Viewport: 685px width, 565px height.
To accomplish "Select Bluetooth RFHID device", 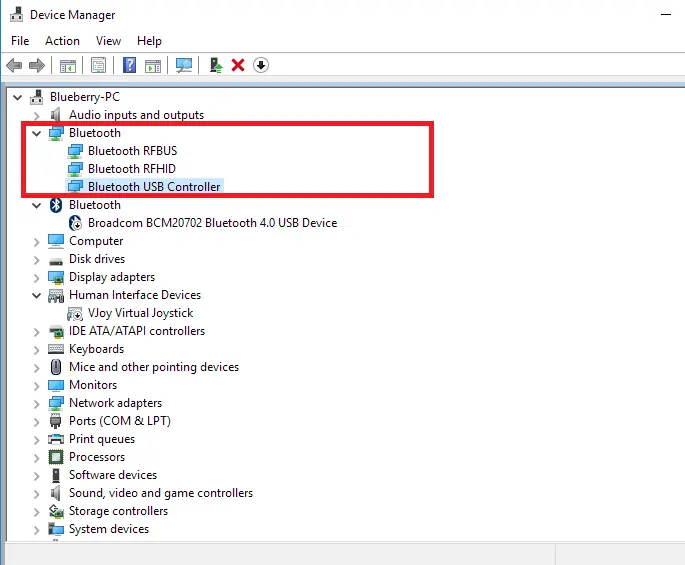I will [x=131, y=169].
